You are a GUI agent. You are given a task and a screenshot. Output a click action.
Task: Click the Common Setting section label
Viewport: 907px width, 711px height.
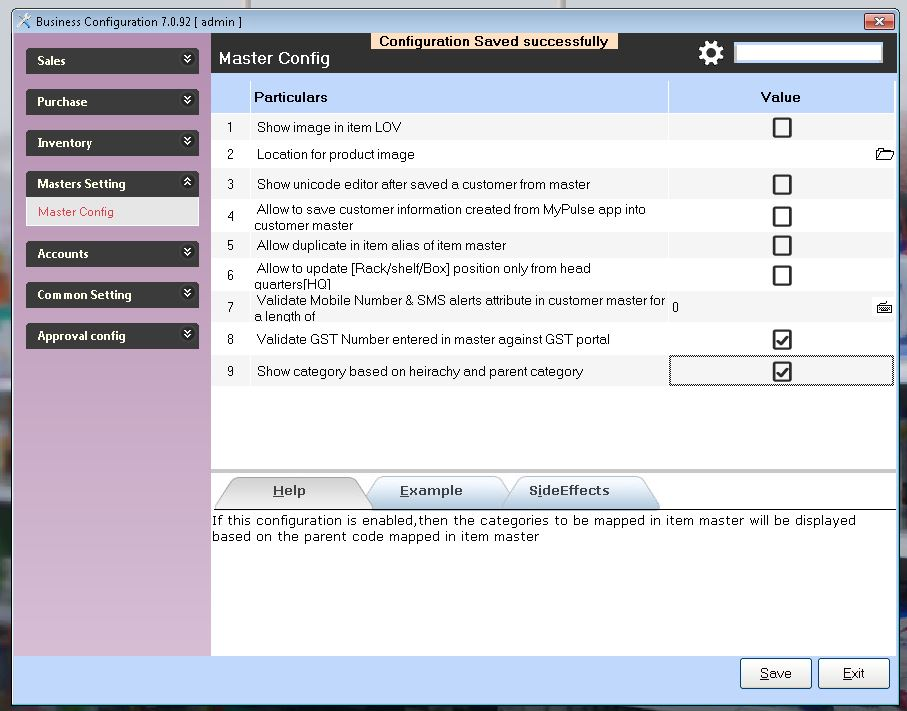[x=84, y=294]
